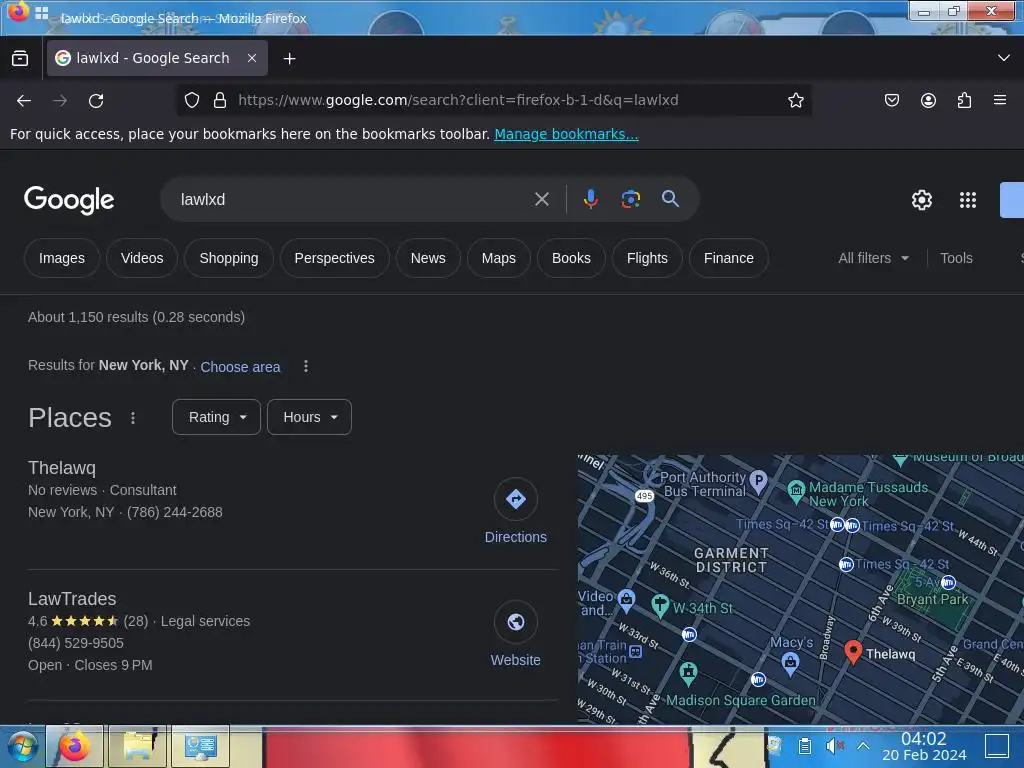Open the file manager from taskbar
The height and width of the screenshot is (768, 1024).
point(138,746)
